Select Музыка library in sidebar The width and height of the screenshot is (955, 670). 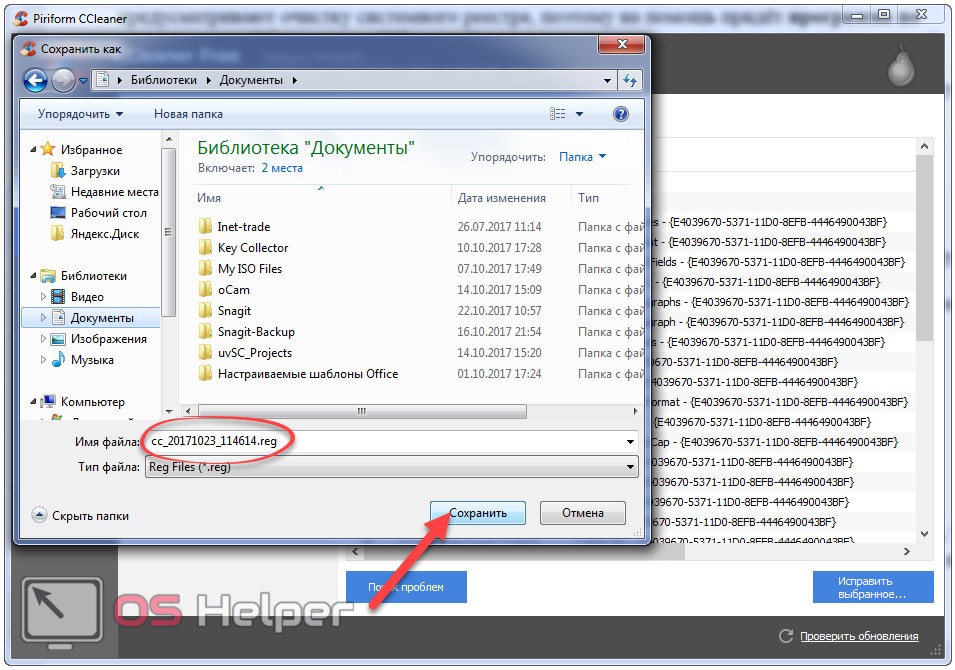point(92,360)
